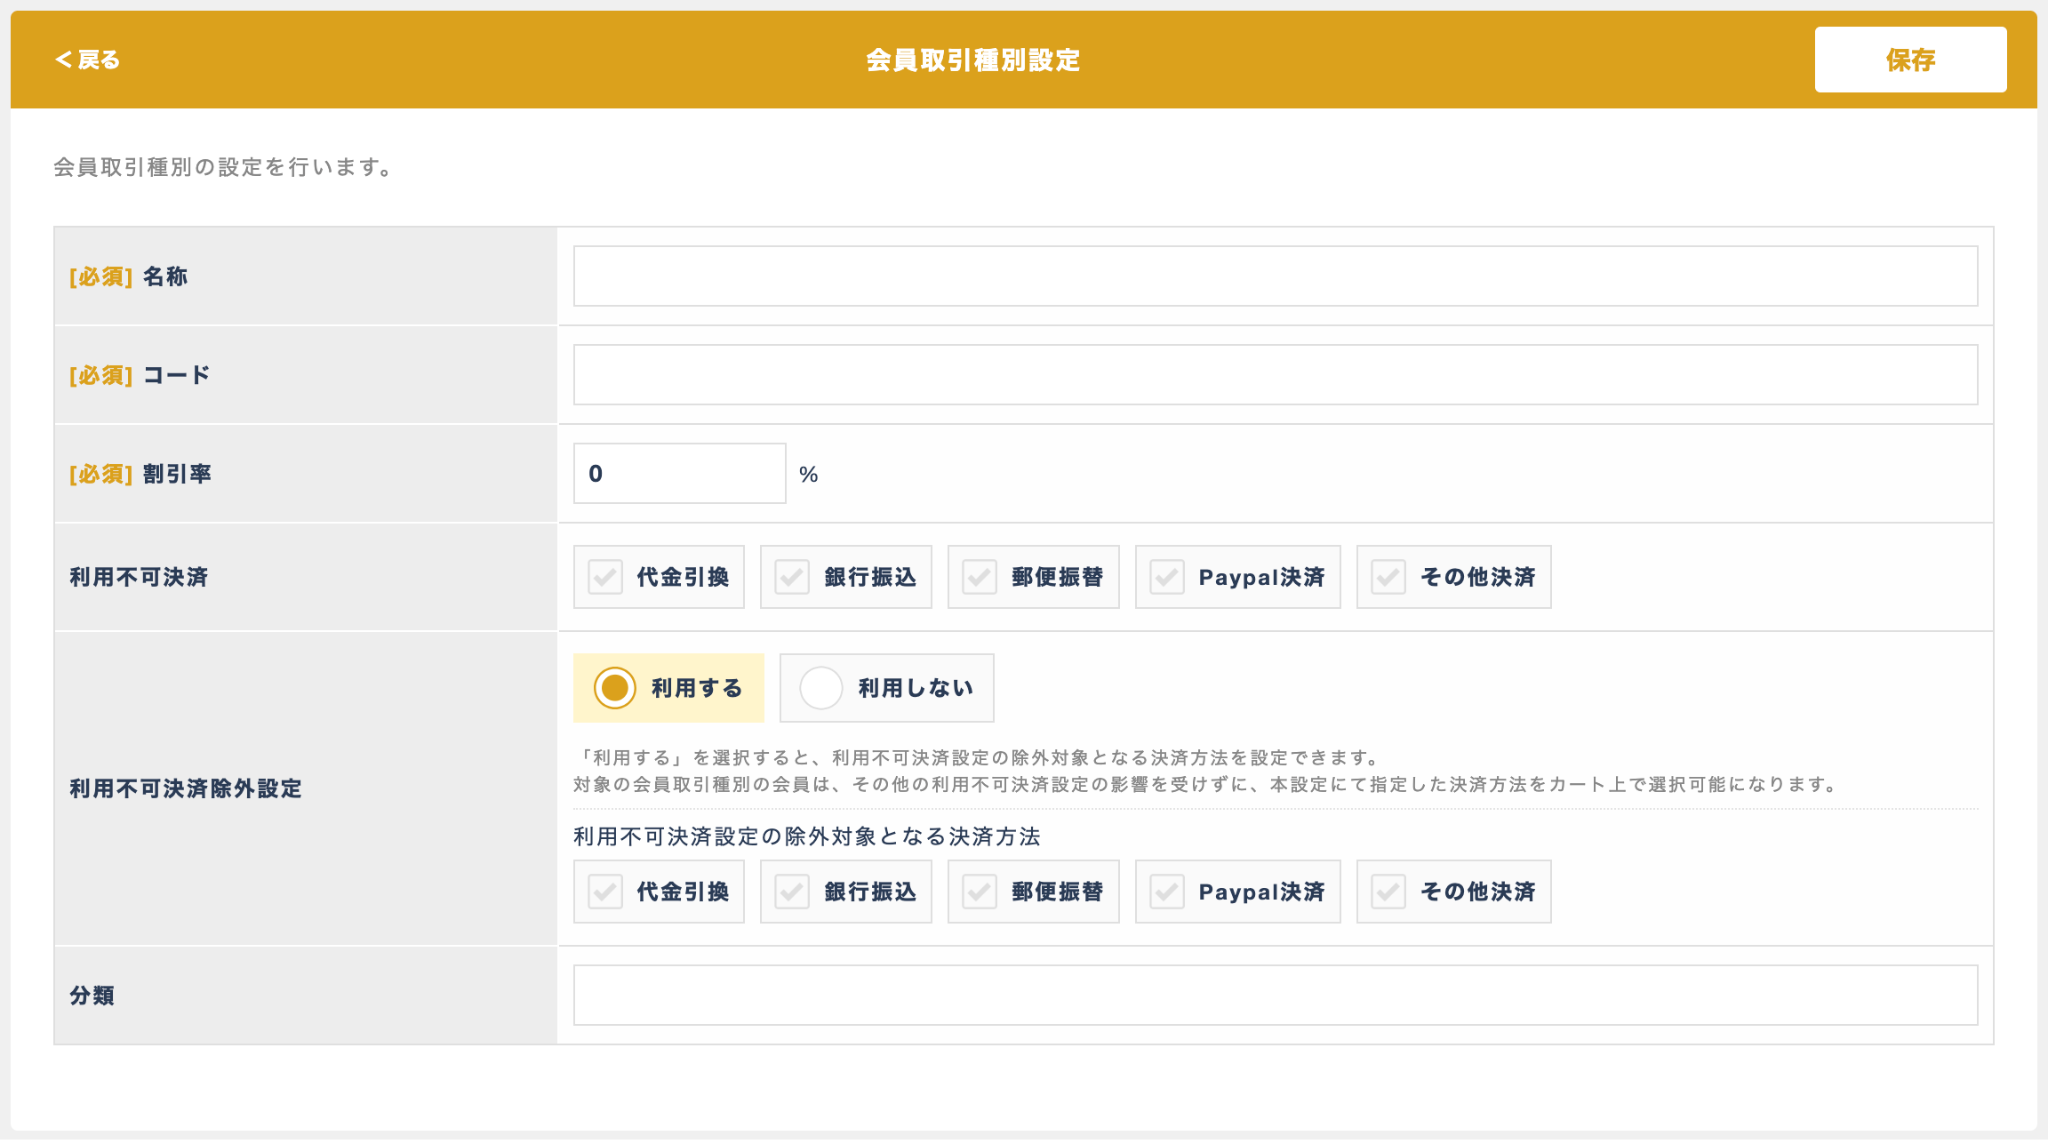The height and width of the screenshot is (1140, 2048).
Task: Click the 割引率 discount rate field
Action: [679, 474]
